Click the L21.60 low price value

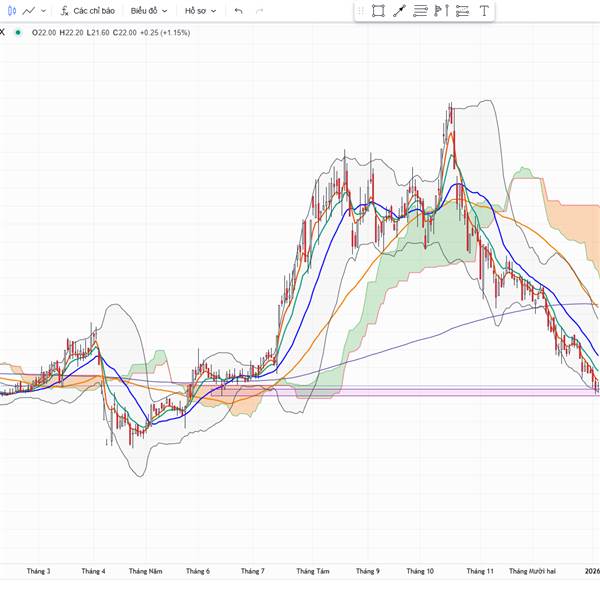coord(98,33)
